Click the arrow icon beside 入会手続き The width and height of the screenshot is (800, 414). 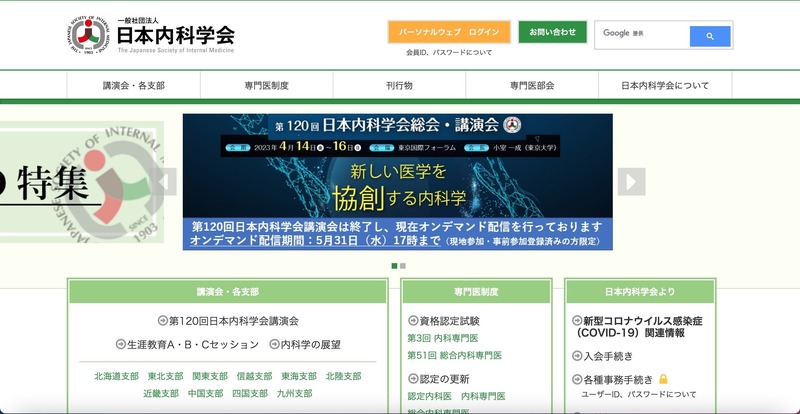coord(577,355)
